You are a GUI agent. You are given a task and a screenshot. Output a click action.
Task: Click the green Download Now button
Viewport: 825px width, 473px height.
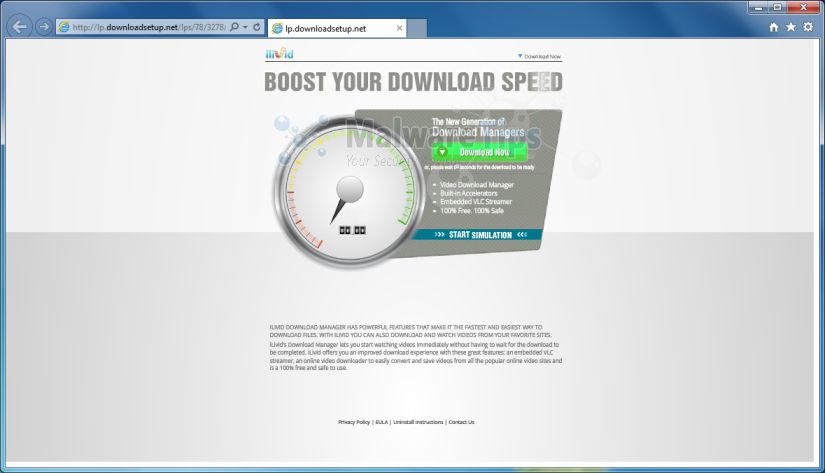tap(480, 152)
